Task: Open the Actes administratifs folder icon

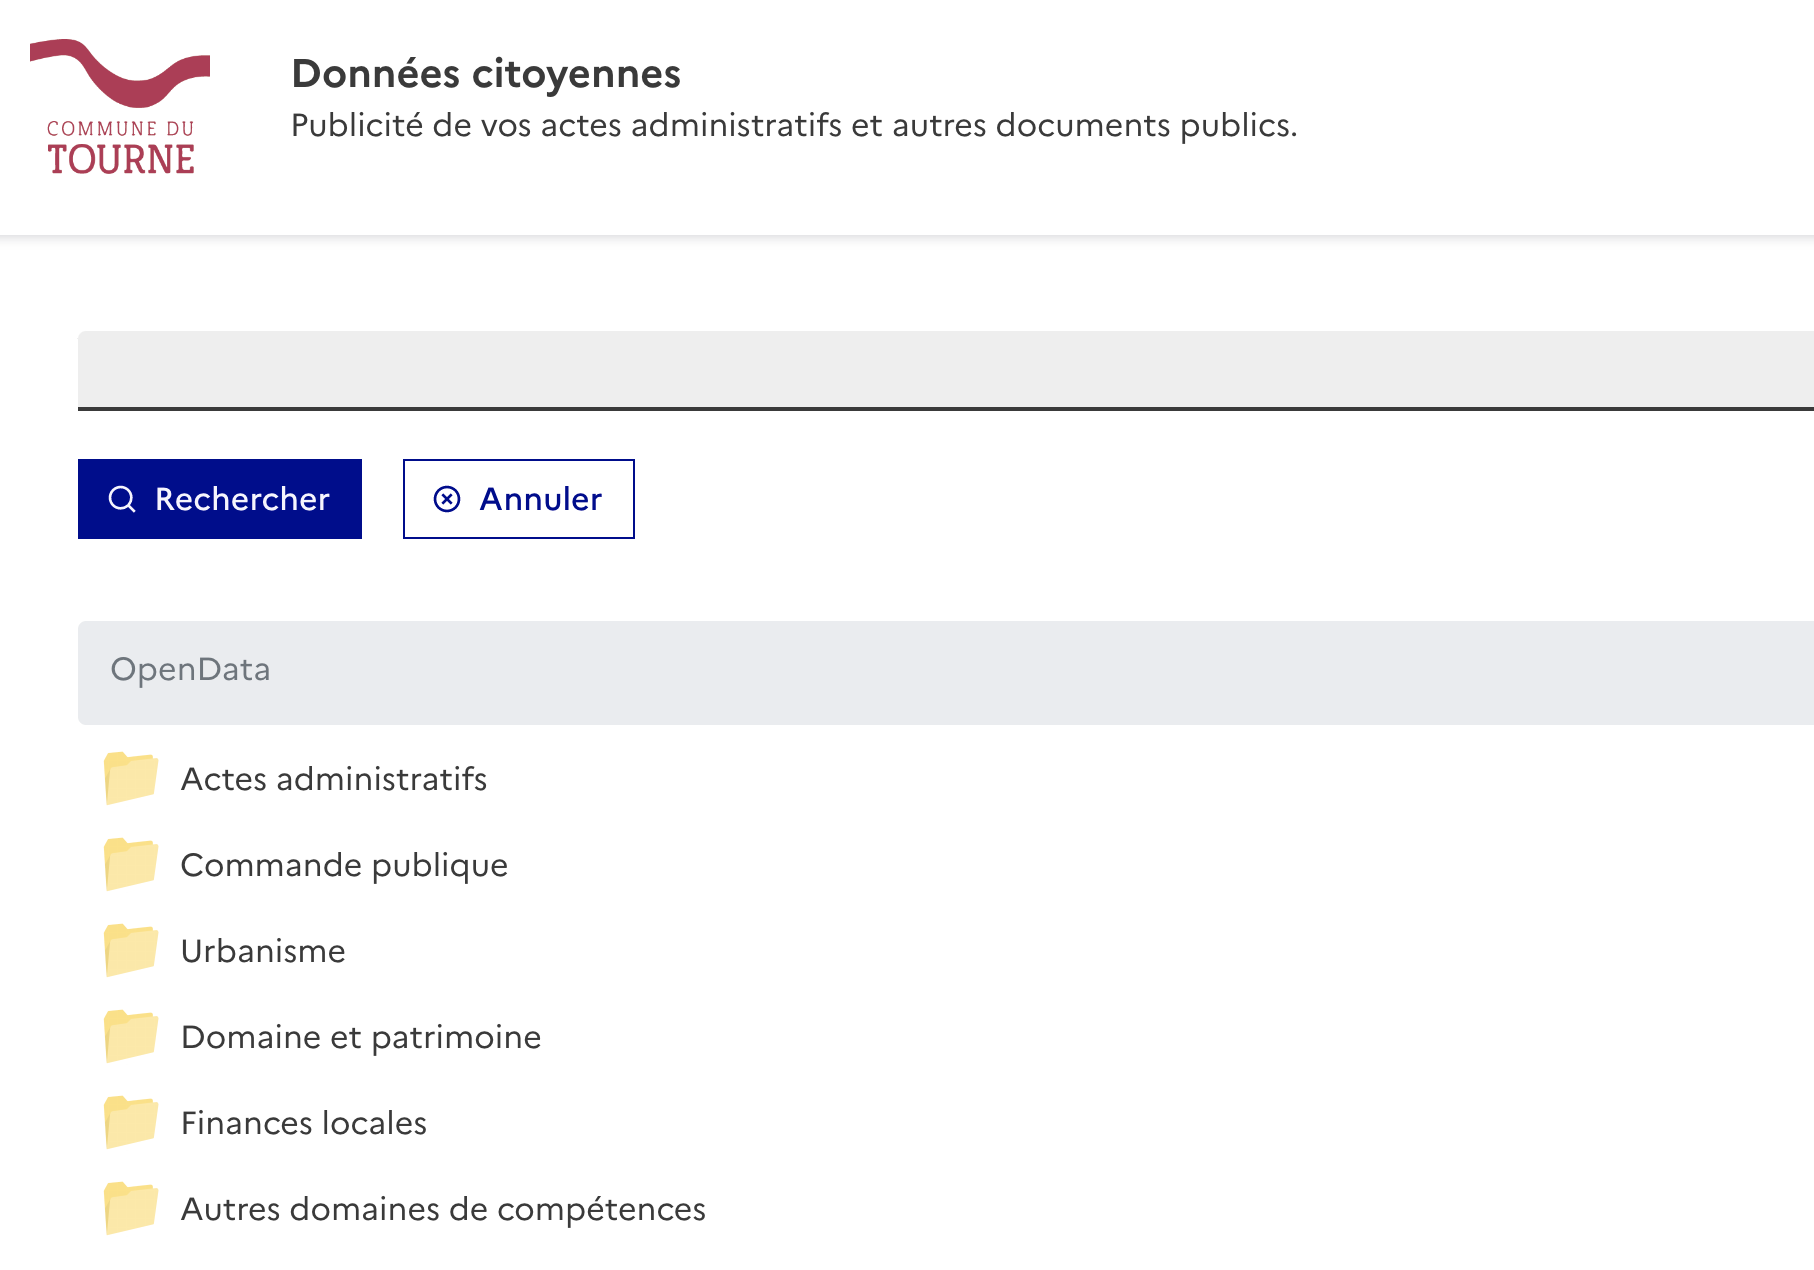Action: (x=131, y=778)
